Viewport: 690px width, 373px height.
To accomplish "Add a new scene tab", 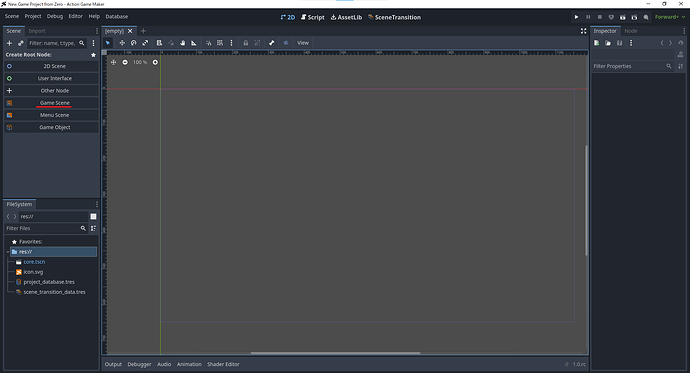I will [143, 31].
